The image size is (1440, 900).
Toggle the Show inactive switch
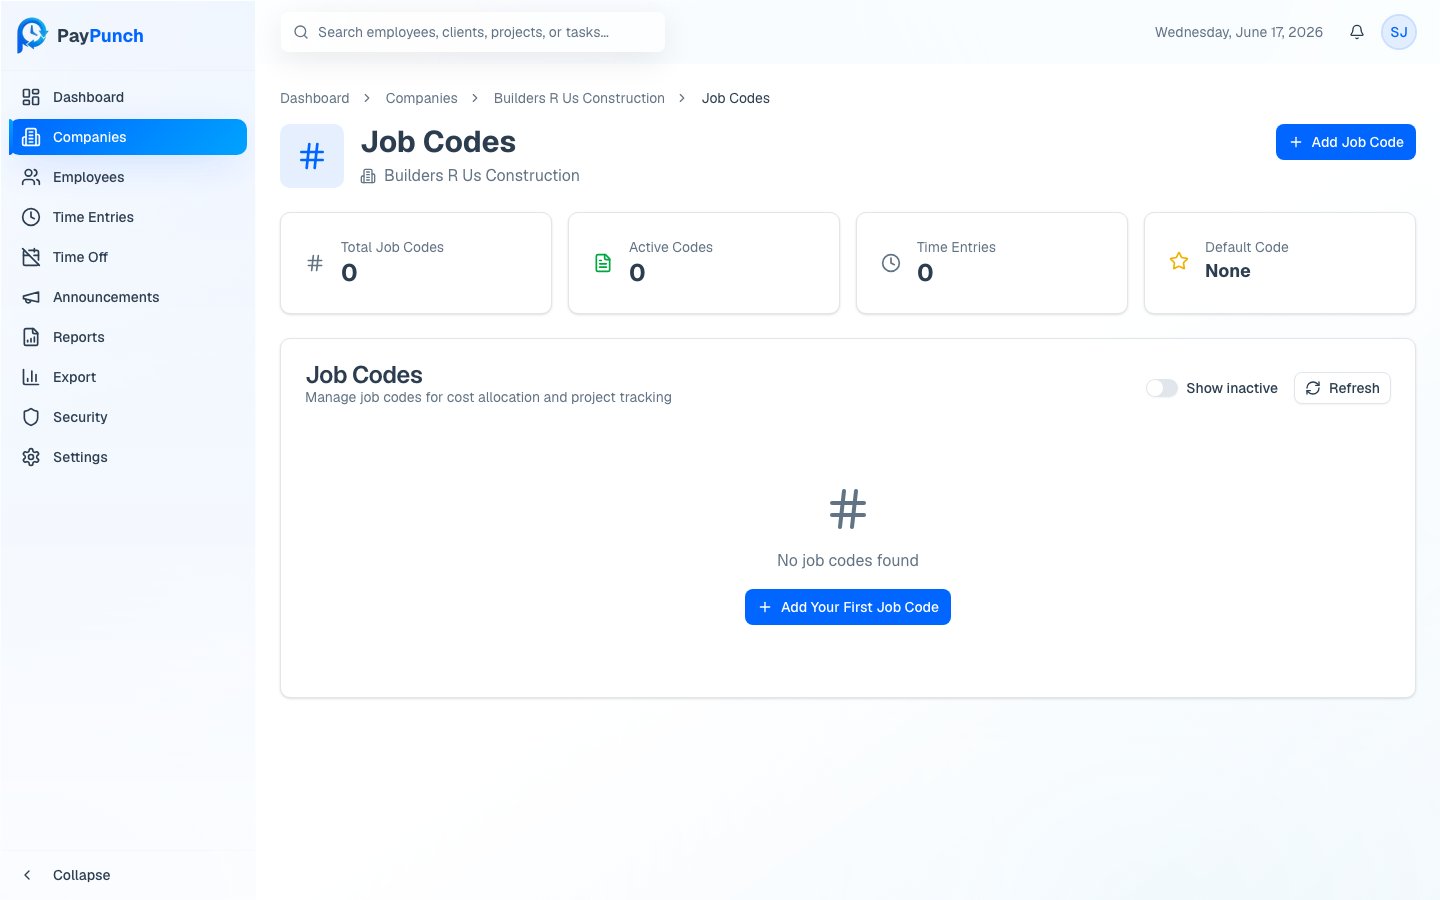(x=1162, y=388)
